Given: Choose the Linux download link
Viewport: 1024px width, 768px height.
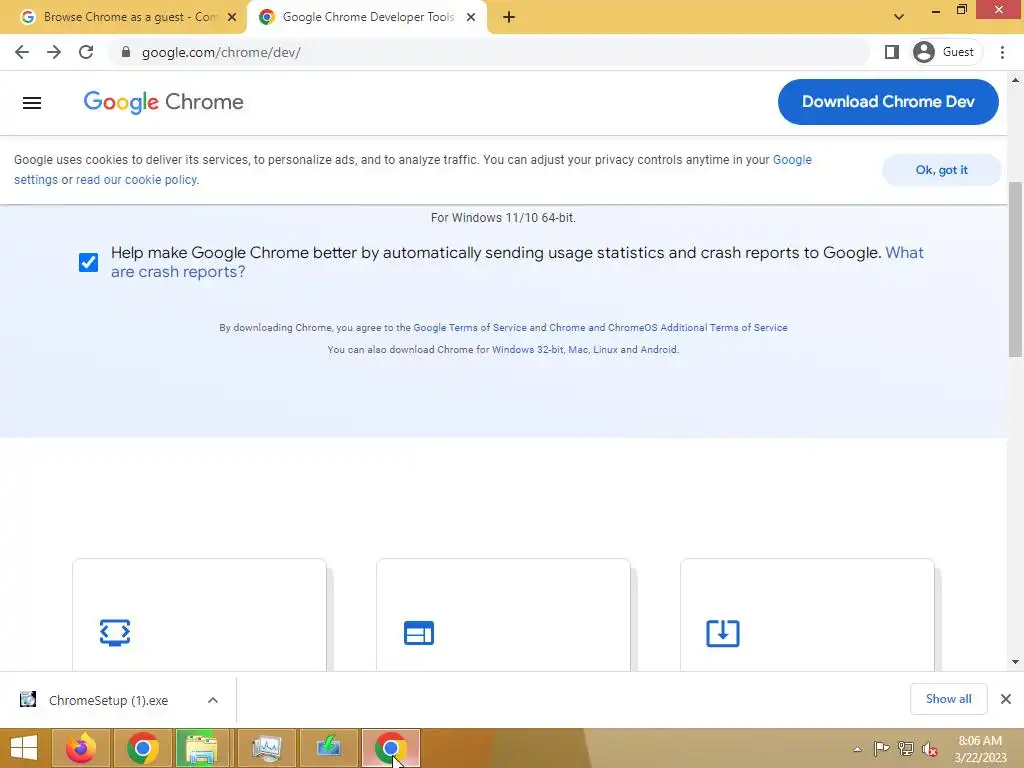Looking at the screenshot, I should click(605, 350).
